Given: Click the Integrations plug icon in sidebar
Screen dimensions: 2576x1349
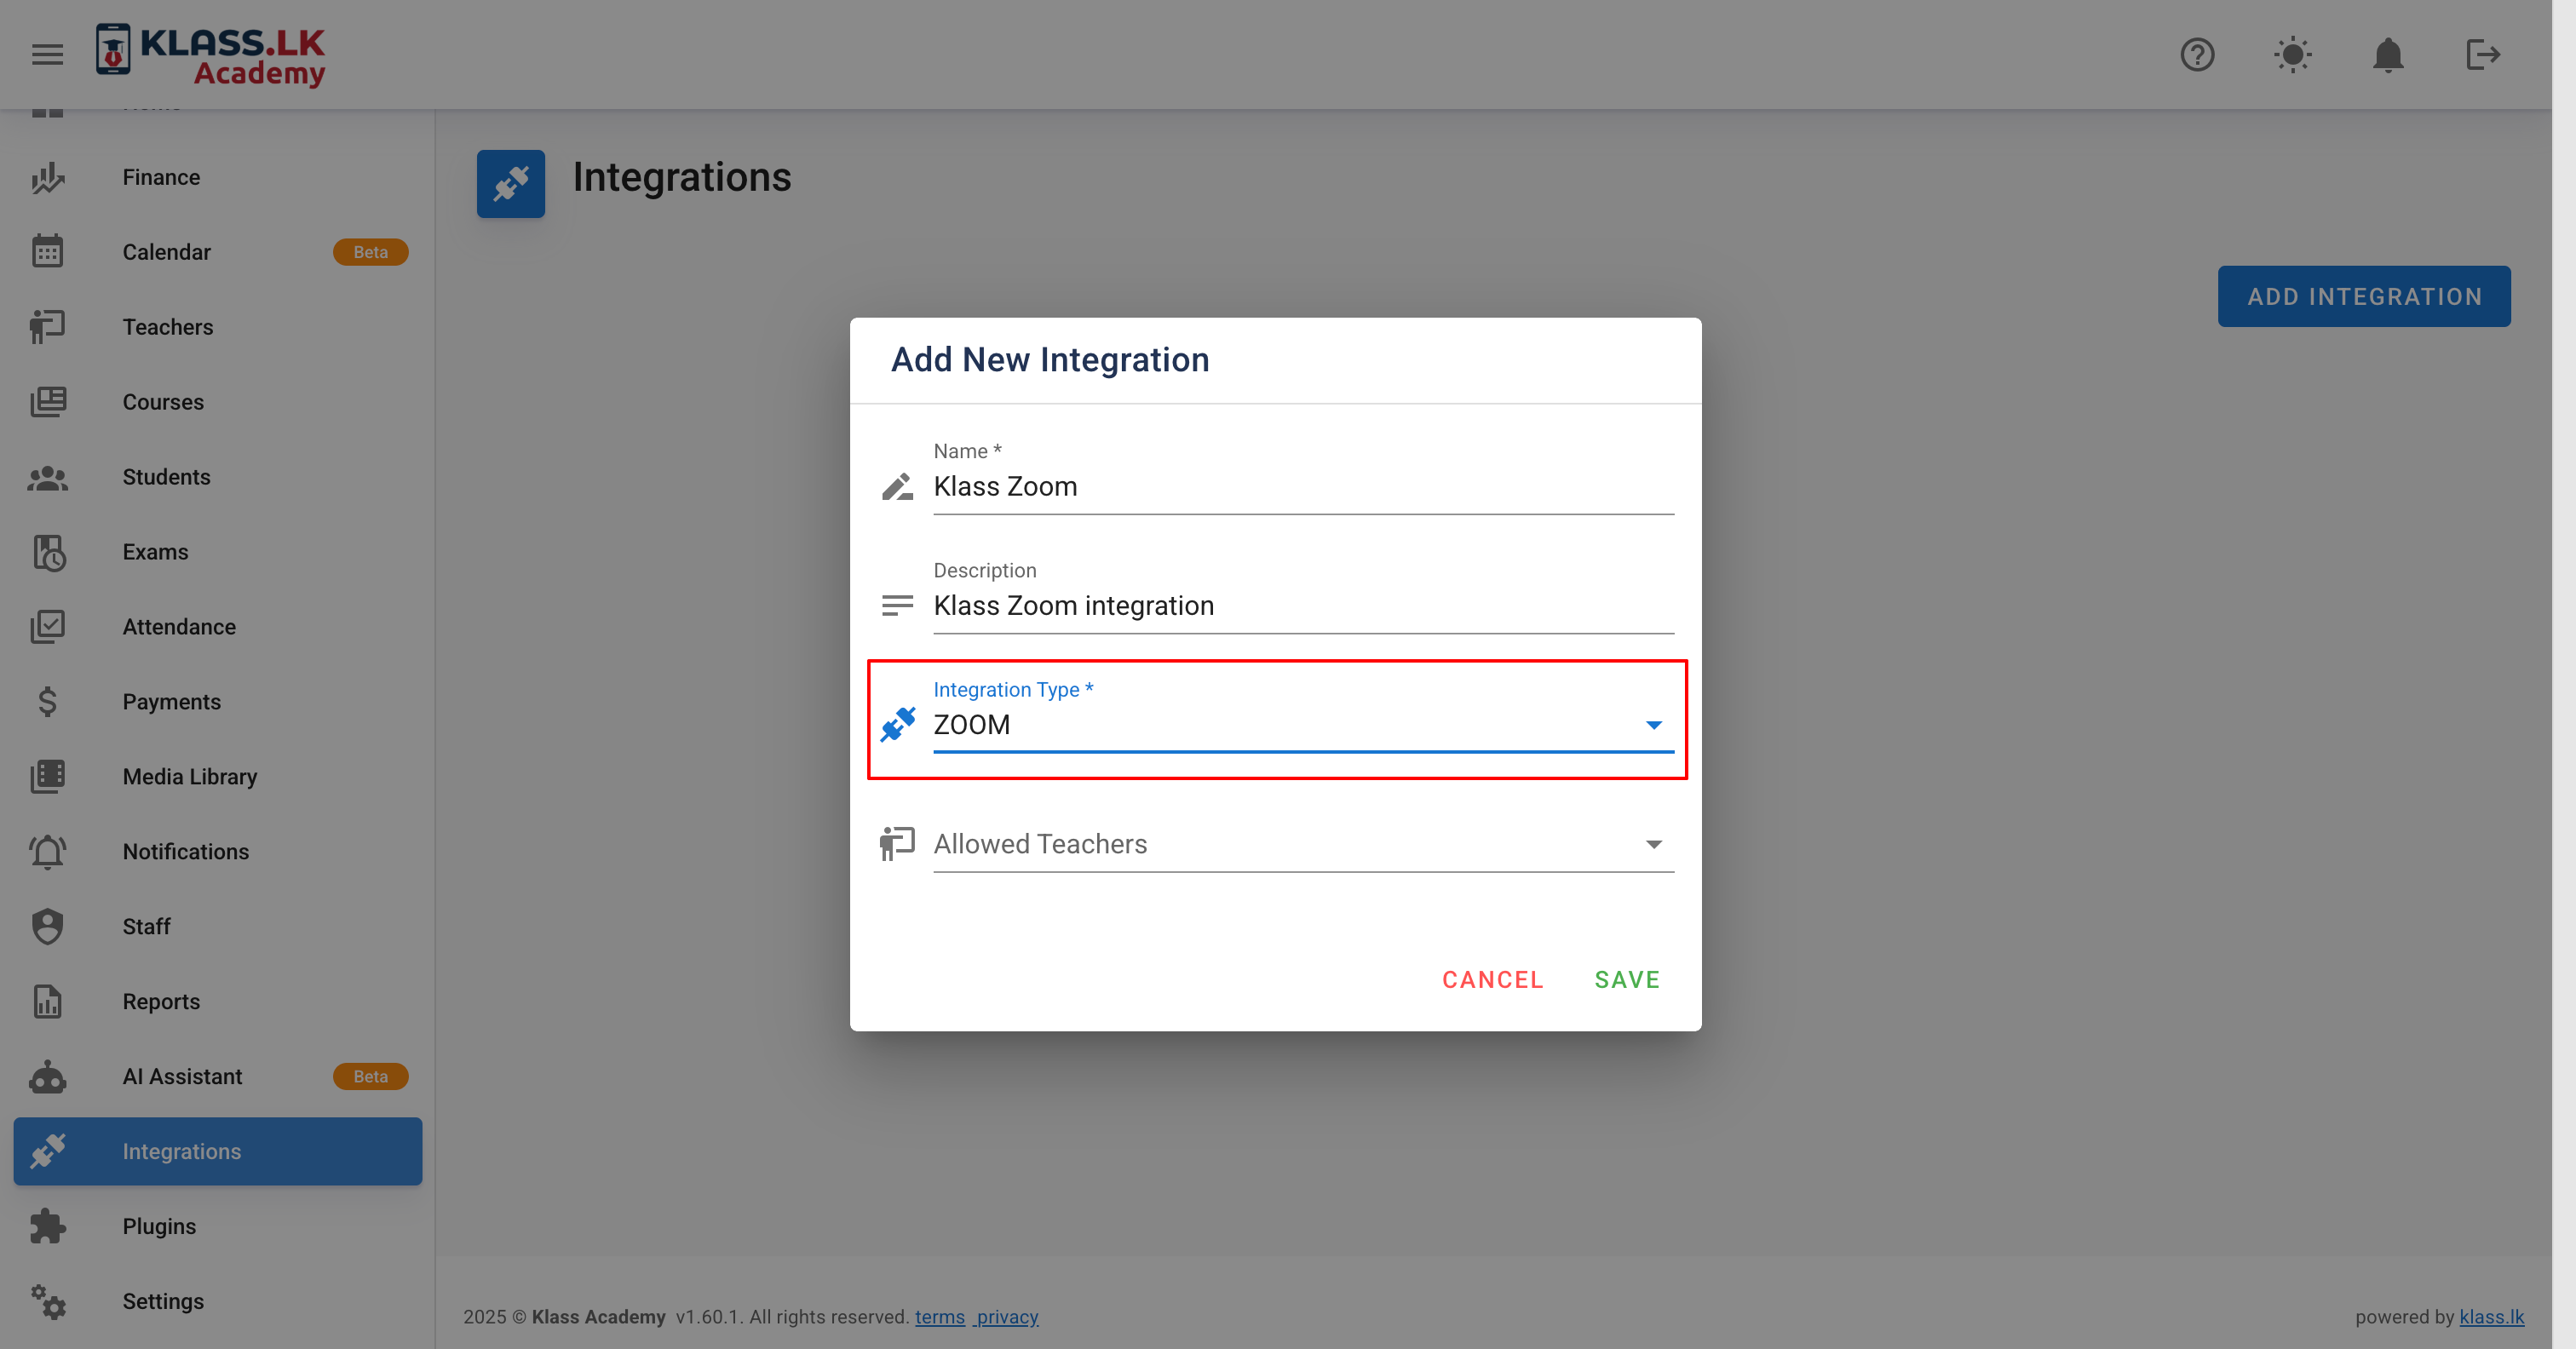Looking at the screenshot, I should click(x=47, y=1151).
